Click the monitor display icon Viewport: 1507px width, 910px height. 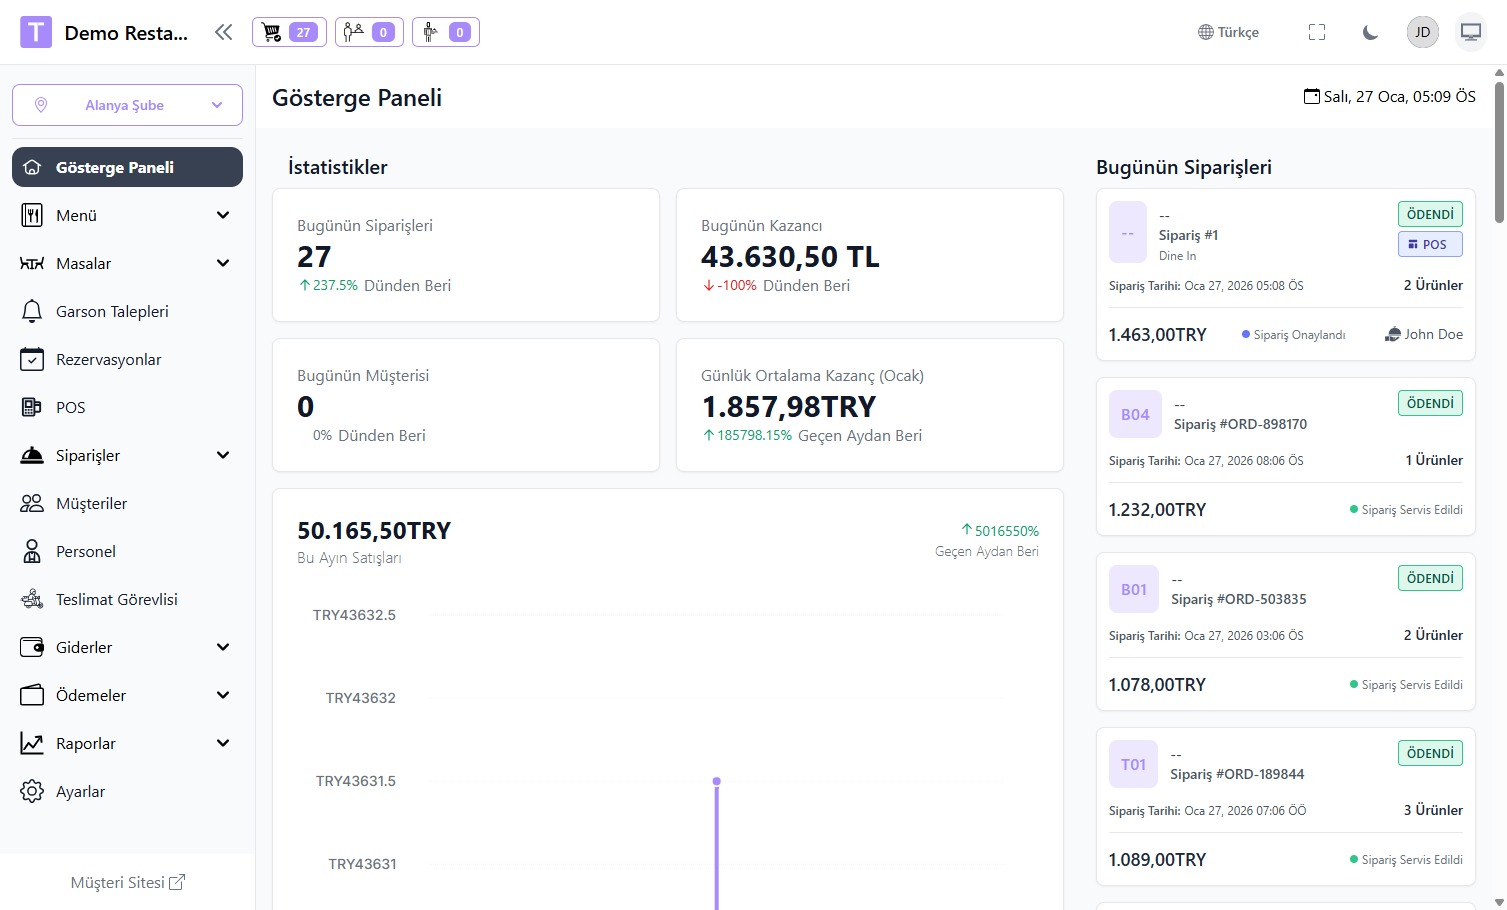1470,32
